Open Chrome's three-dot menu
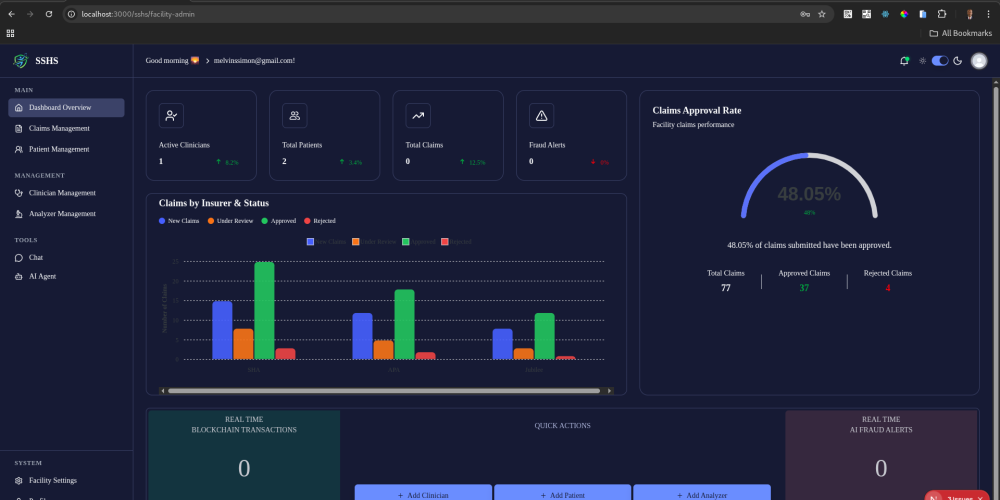This screenshot has width=1000, height=500. coord(988,14)
